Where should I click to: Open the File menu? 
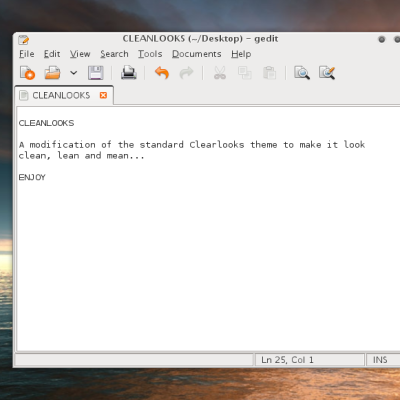click(27, 54)
